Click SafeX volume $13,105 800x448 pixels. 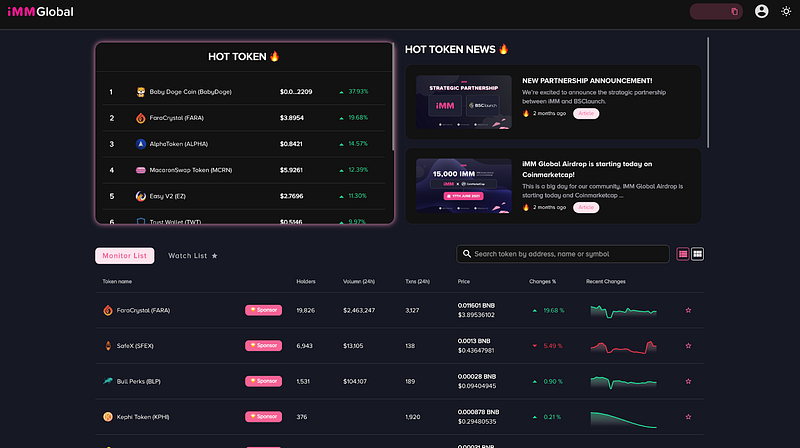(353, 346)
